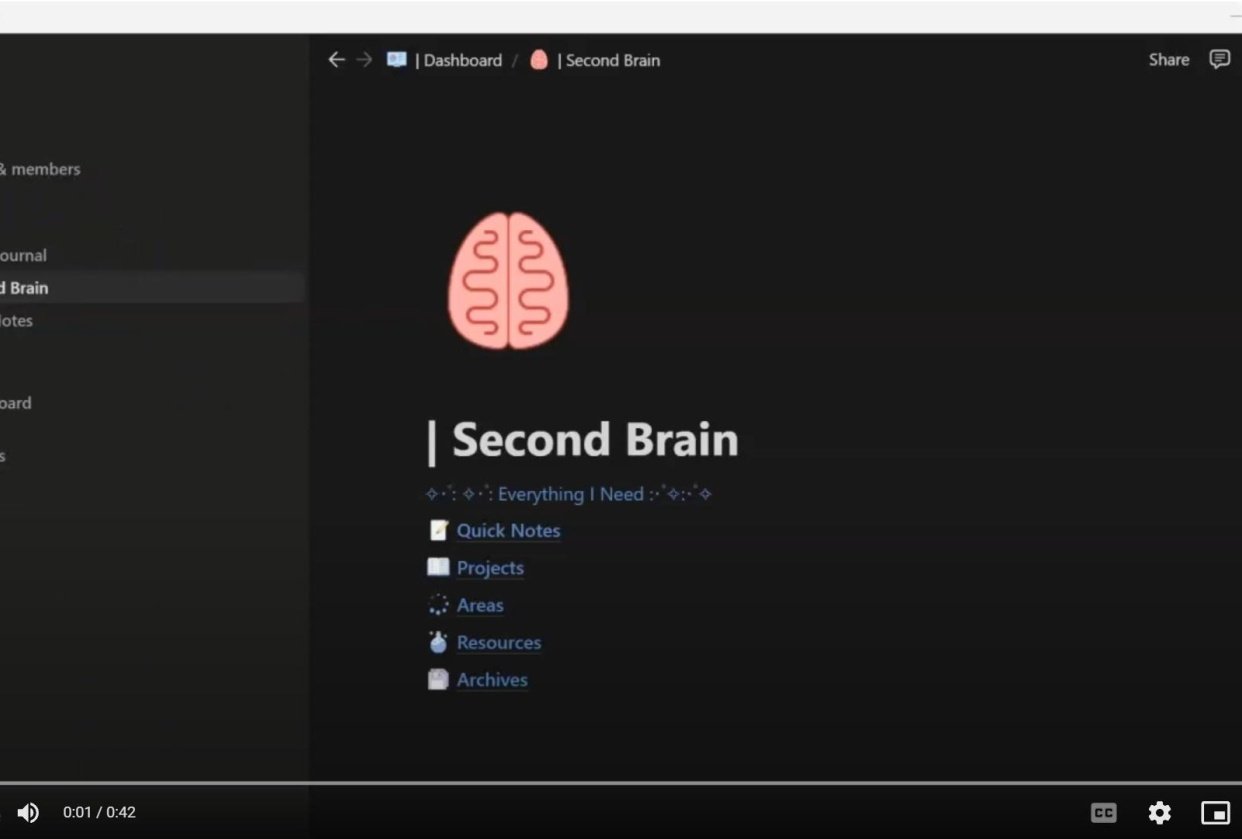The image size is (1242, 839).
Task: Toggle closed captions on
Action: [1104, 813]
